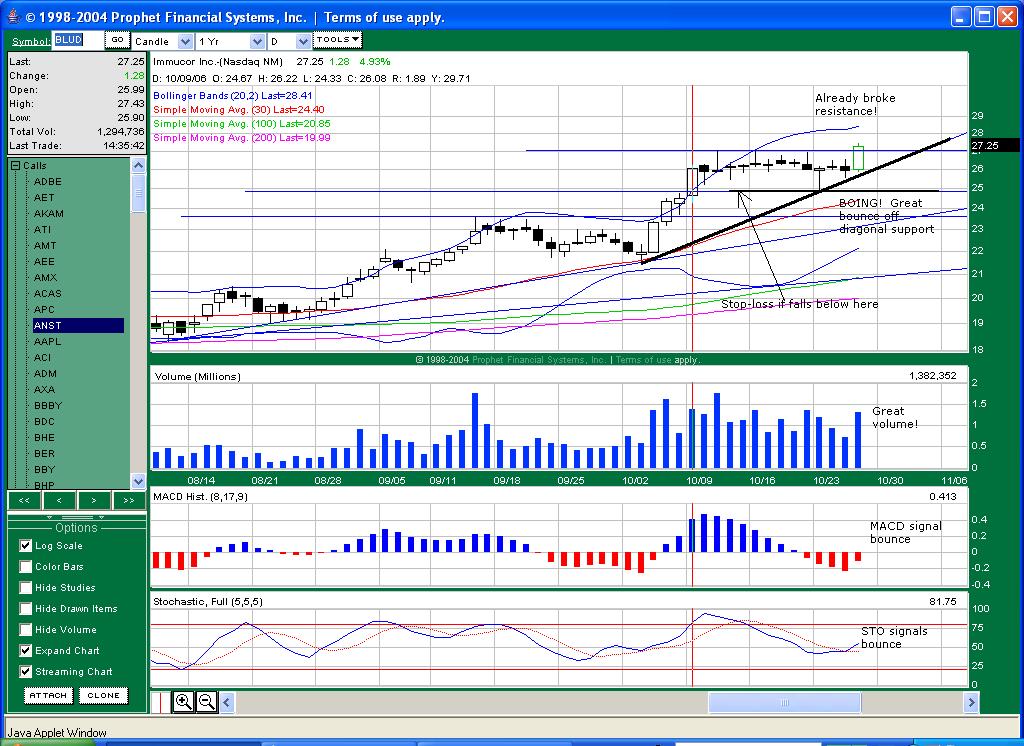Image resolution: width=1024 pixels, height=746 pixels.
Task: Zoom in with the magnifier plus icon
Action: pos(184,702)
